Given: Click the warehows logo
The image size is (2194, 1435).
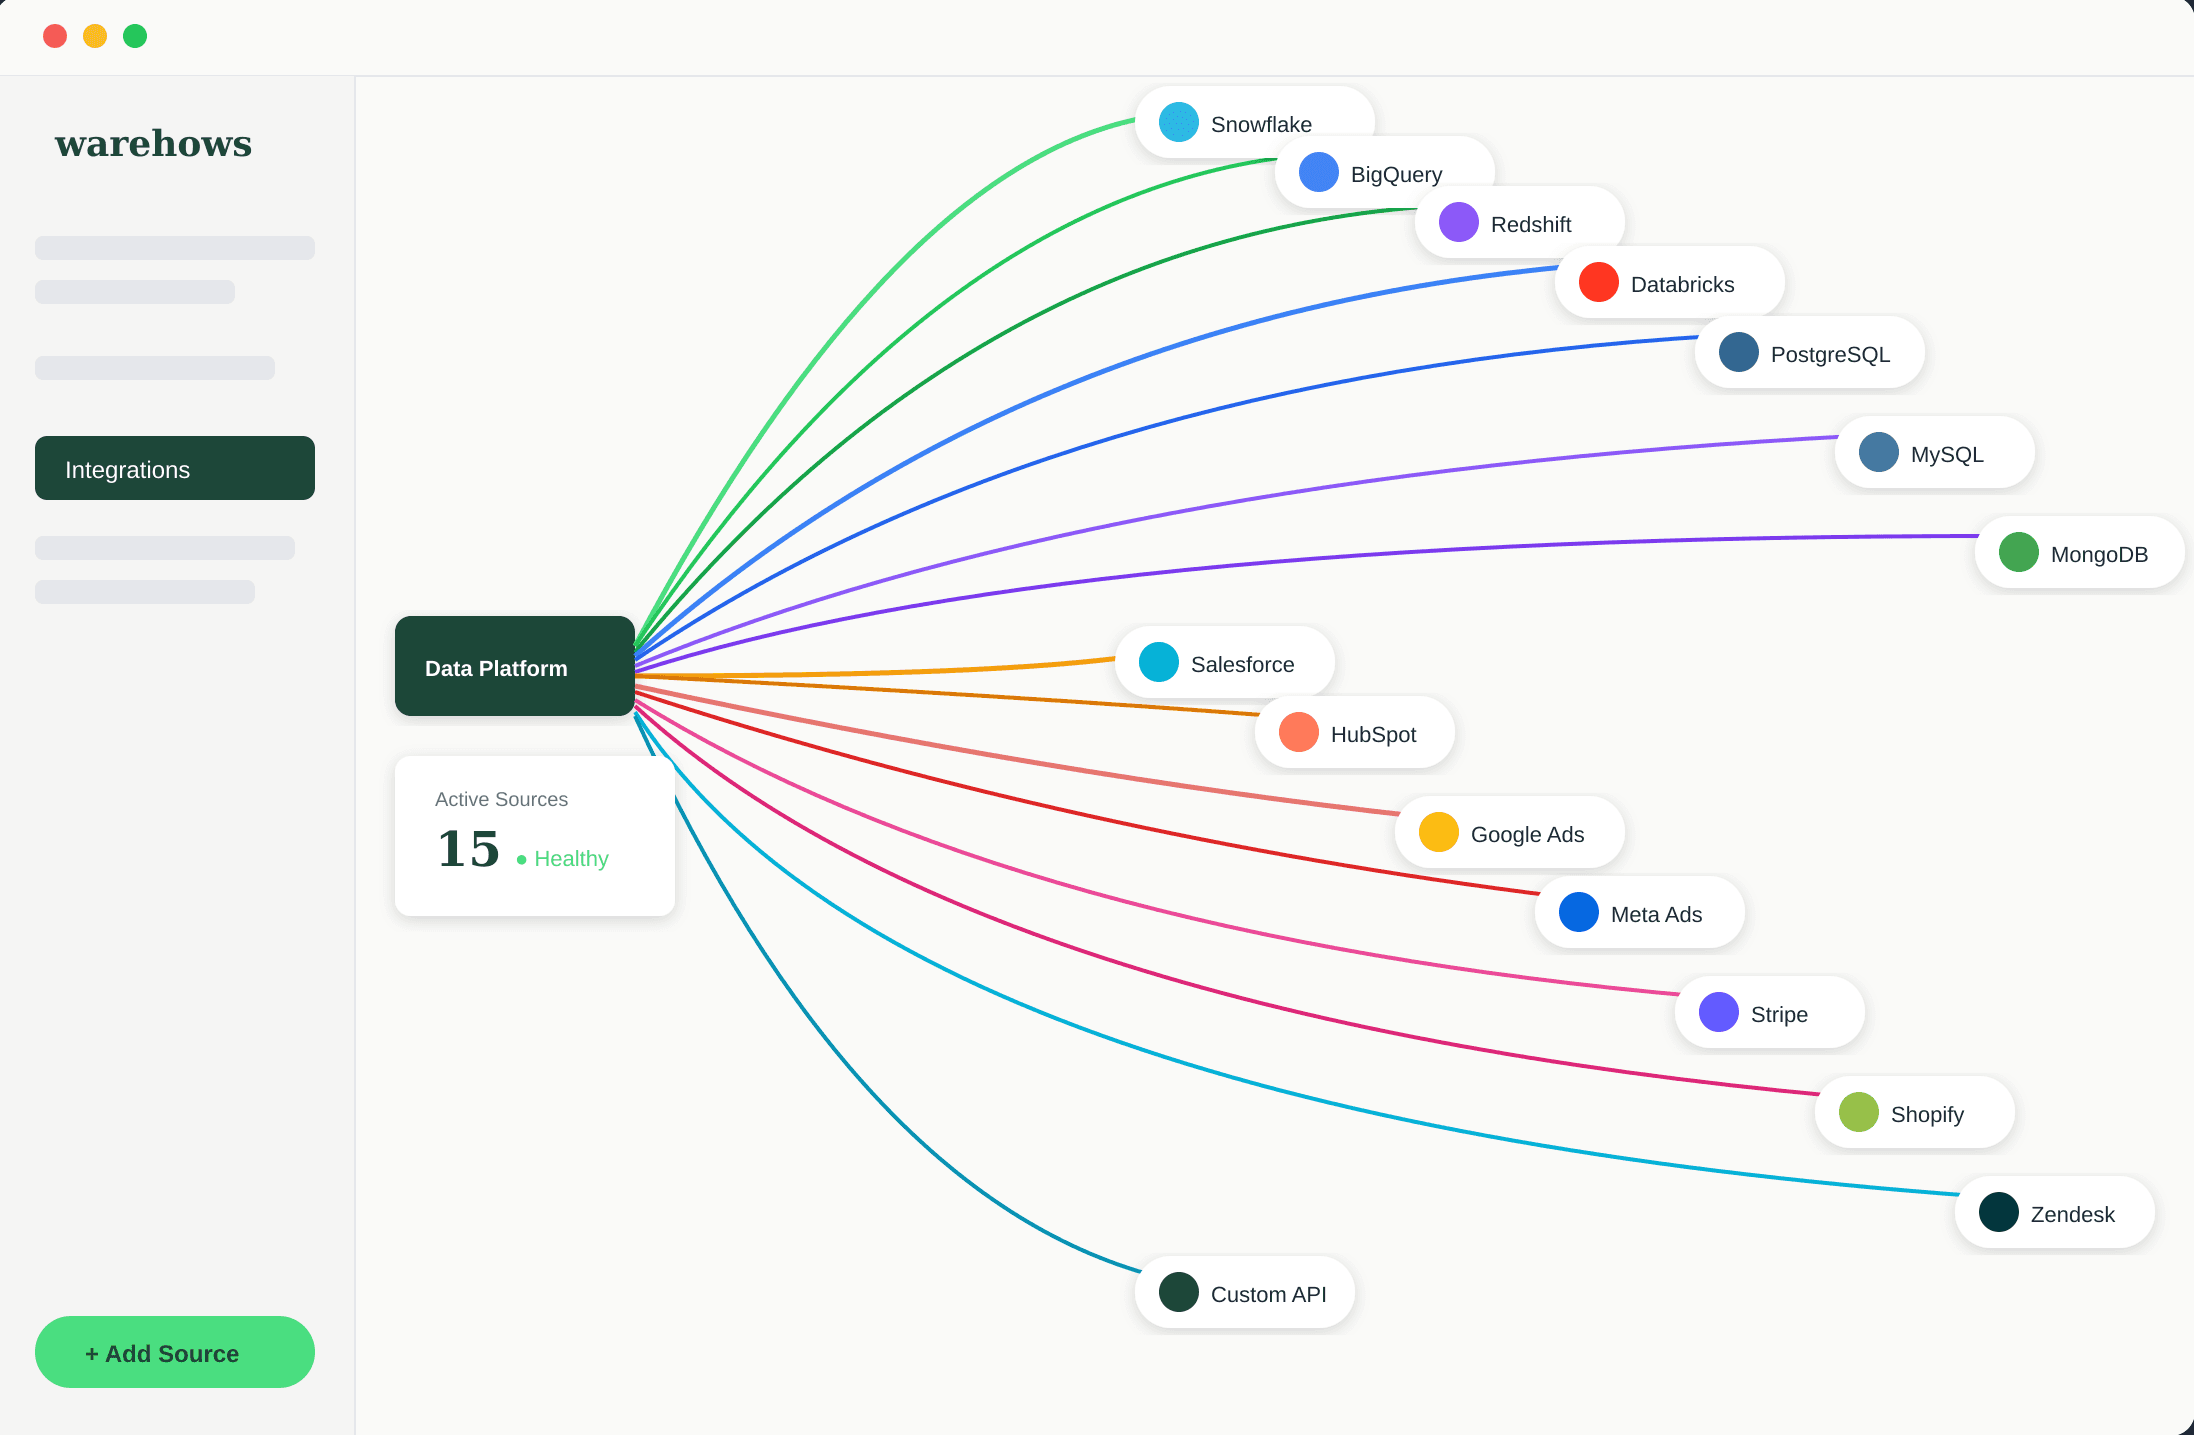Looking at the screenshot, I should click(x=153, y=143).
